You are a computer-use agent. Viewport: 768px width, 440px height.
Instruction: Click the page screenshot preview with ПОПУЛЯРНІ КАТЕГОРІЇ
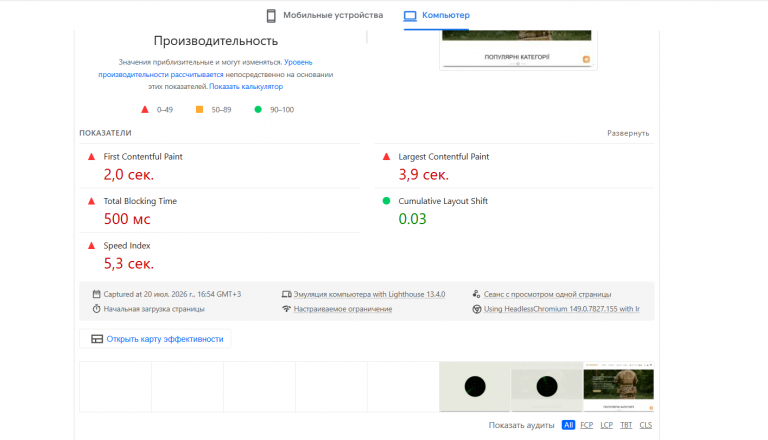518,49
